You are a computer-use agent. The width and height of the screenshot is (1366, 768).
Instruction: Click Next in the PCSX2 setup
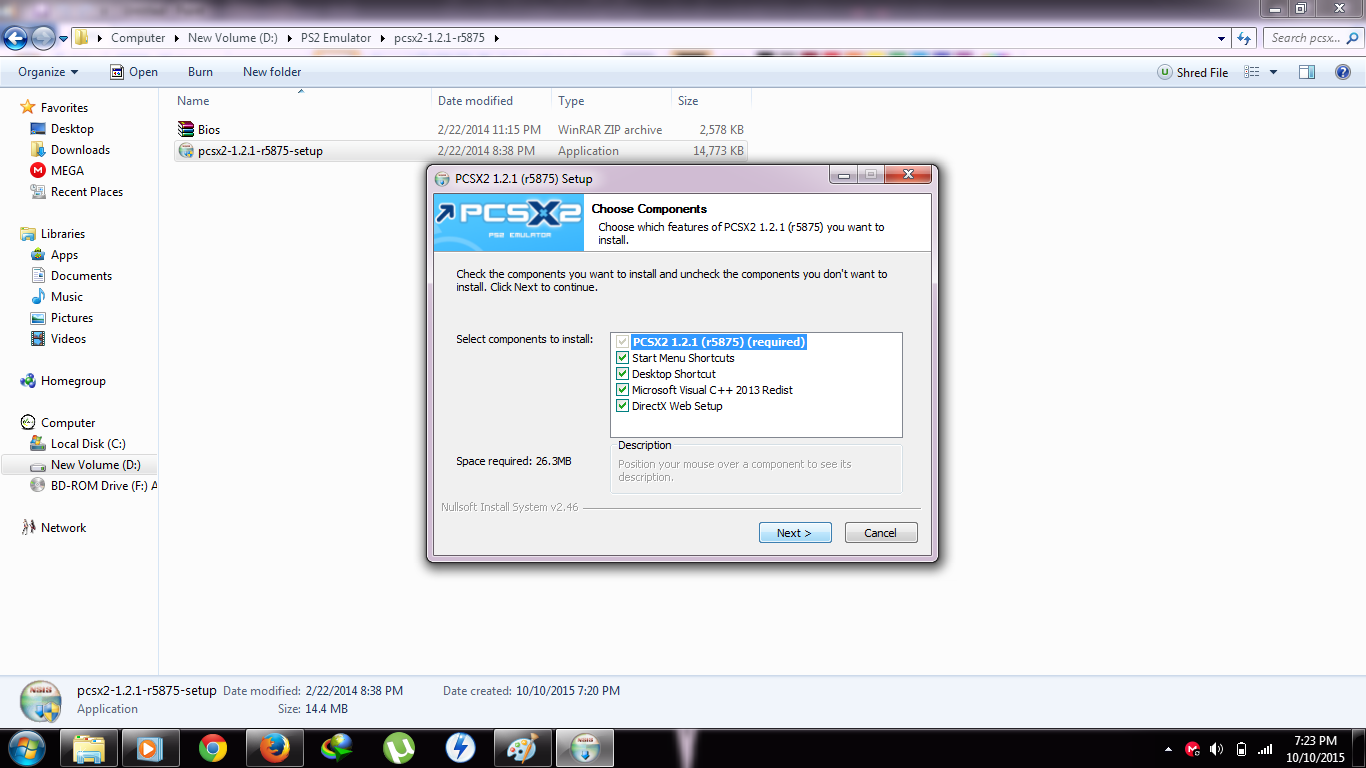click(x=795, y=533)
